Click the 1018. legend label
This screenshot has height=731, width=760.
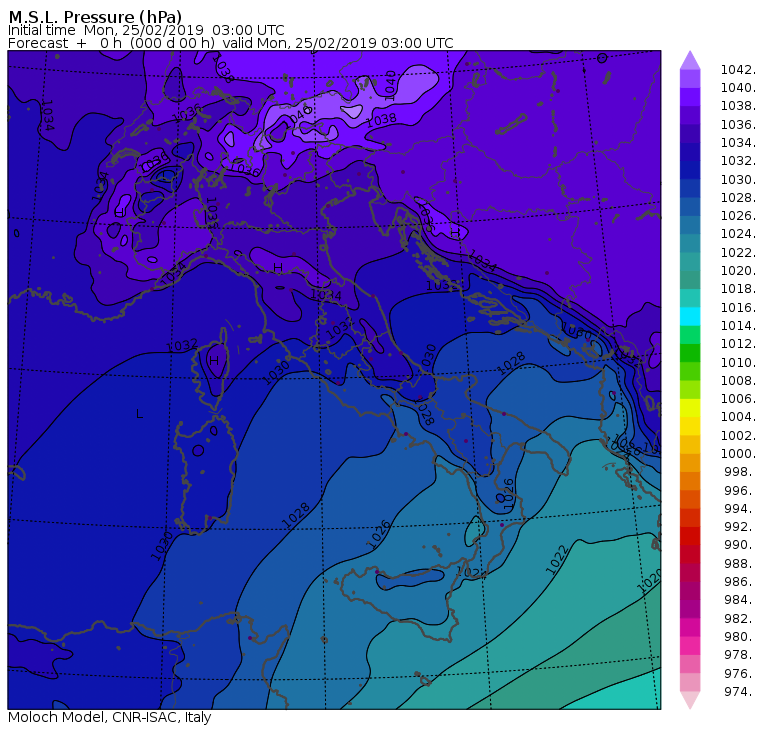[x=738, y=288]
